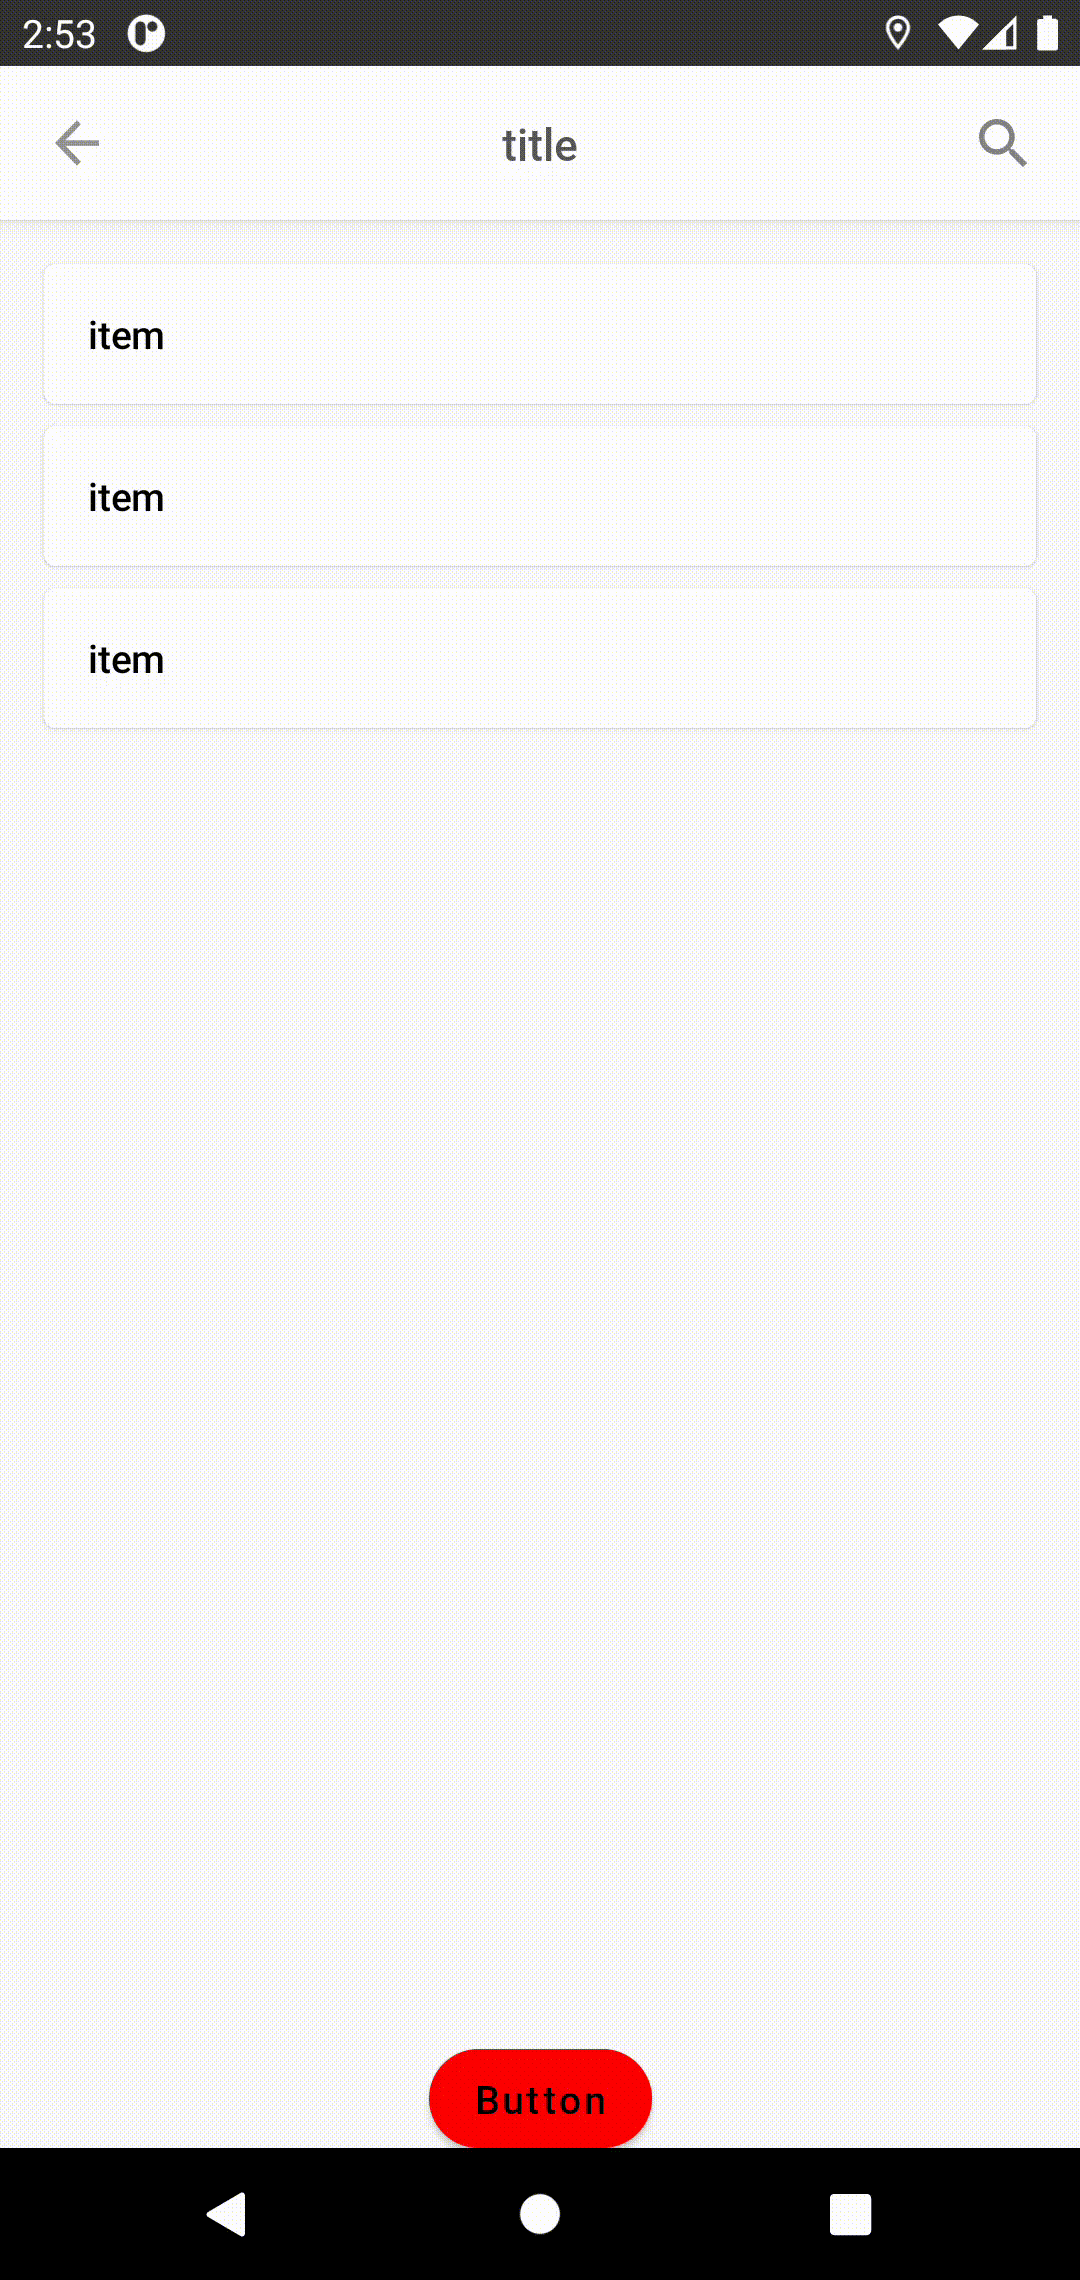Click the Wi-Fi status bar icon
The image size is (1080, 2280).
tap(957, 33)
